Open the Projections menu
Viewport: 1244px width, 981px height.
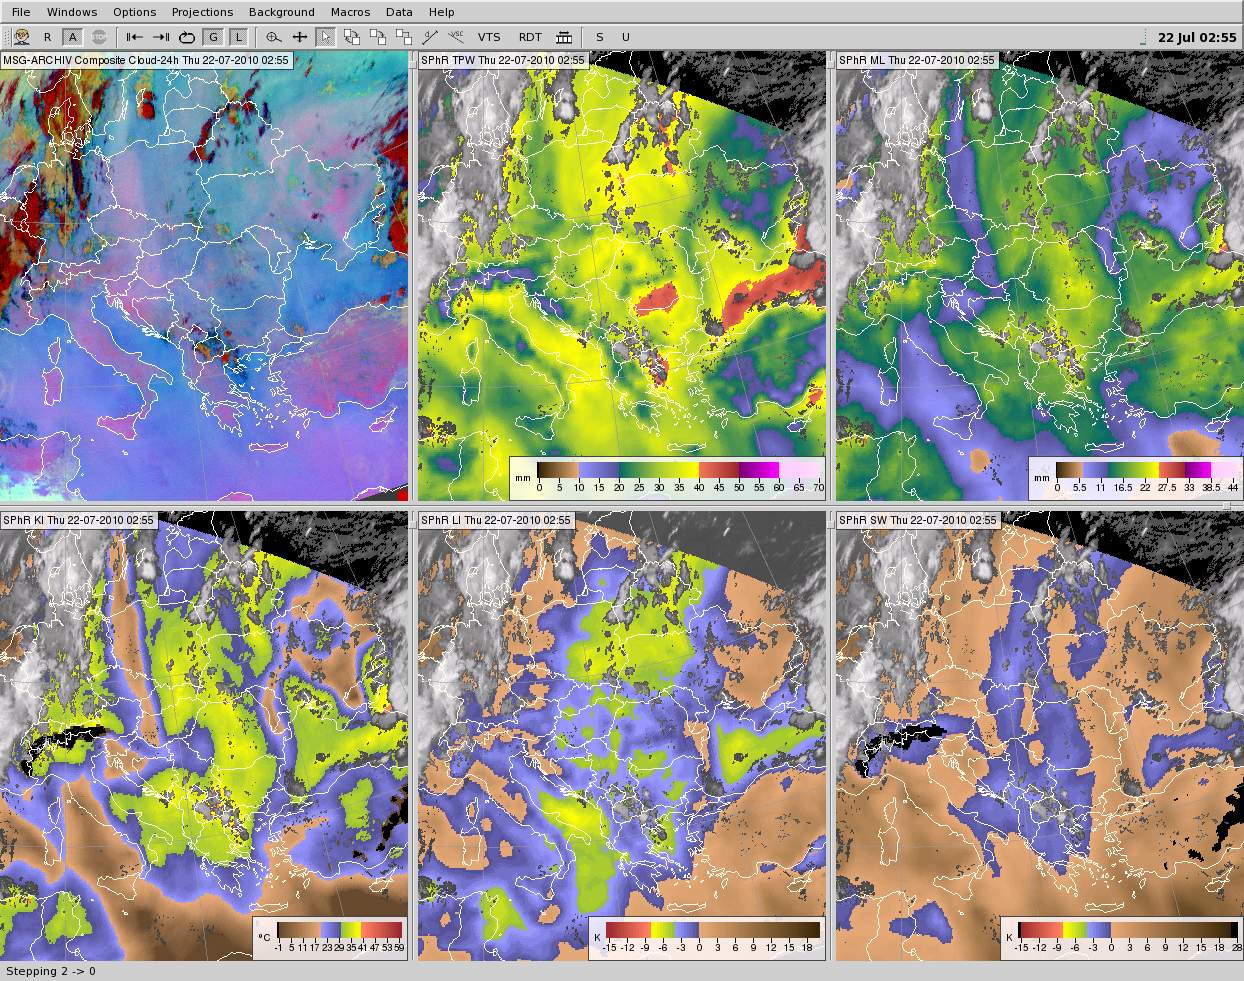click(202, 12)
